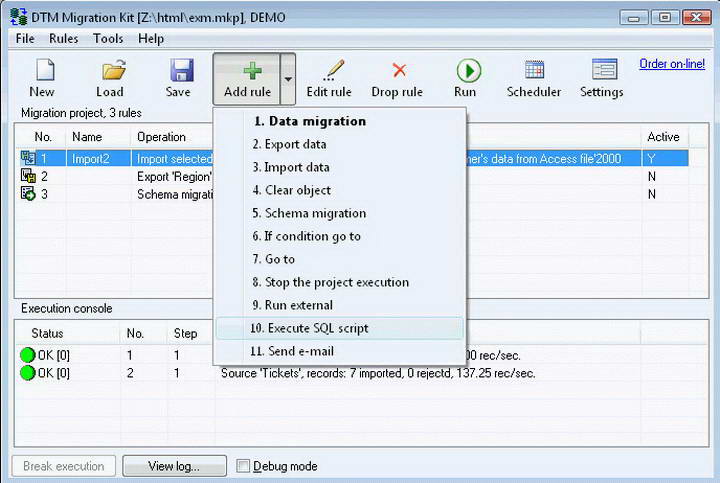Viewport: 720px width, 483px height.
Task: Click the New project toolbar icon
Action: coord(44,70)
